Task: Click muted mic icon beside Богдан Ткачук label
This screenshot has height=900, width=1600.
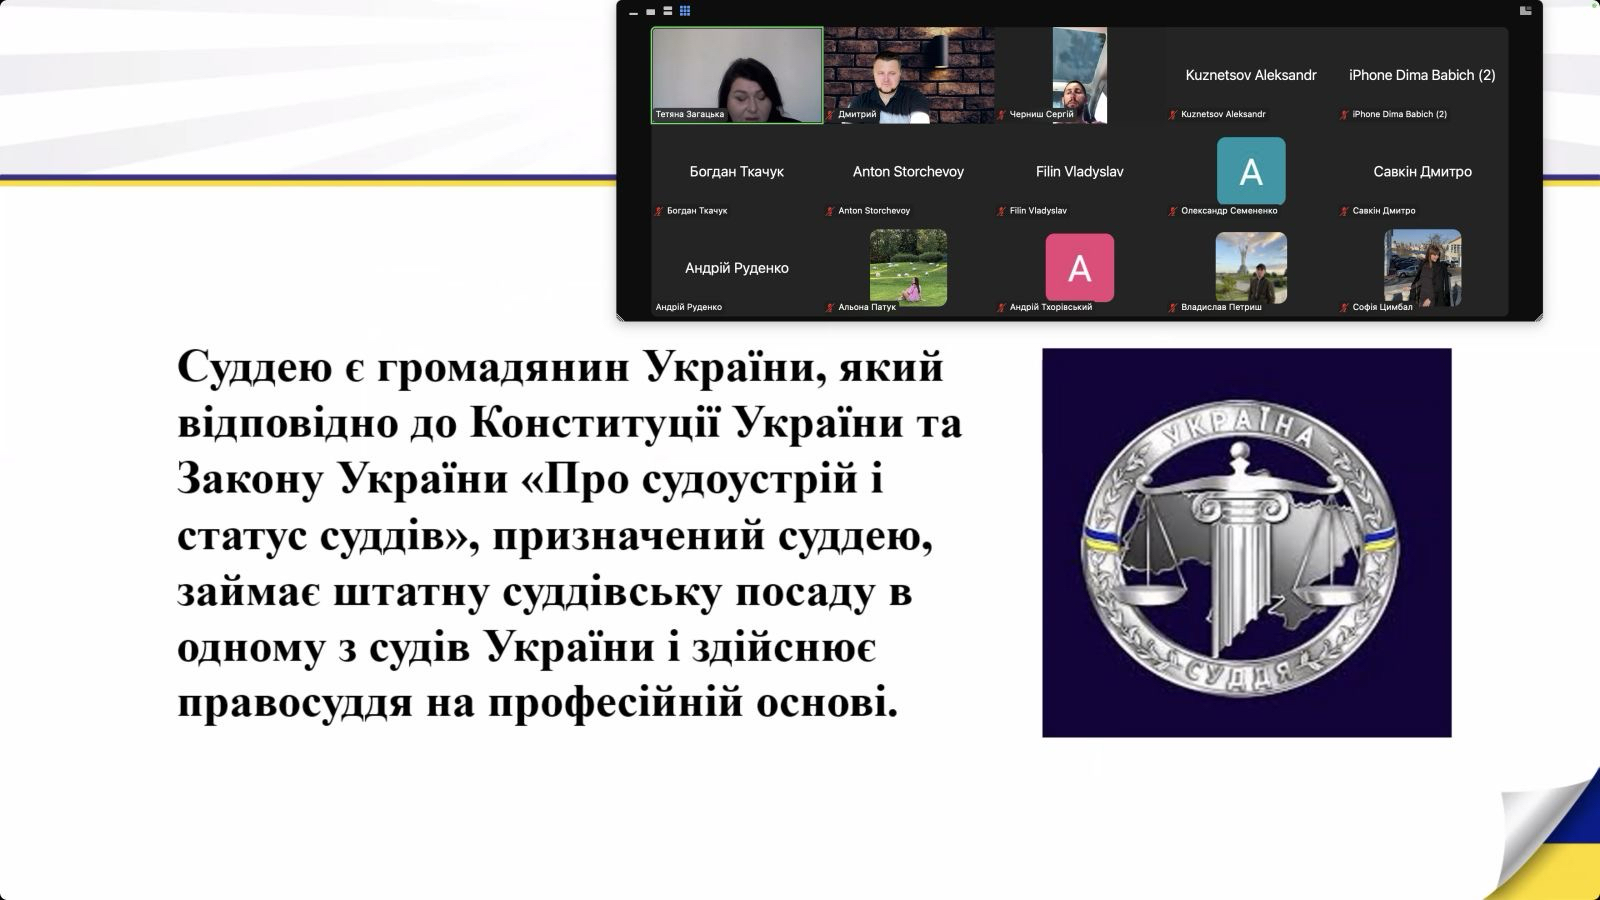Action: click(659, 211)
